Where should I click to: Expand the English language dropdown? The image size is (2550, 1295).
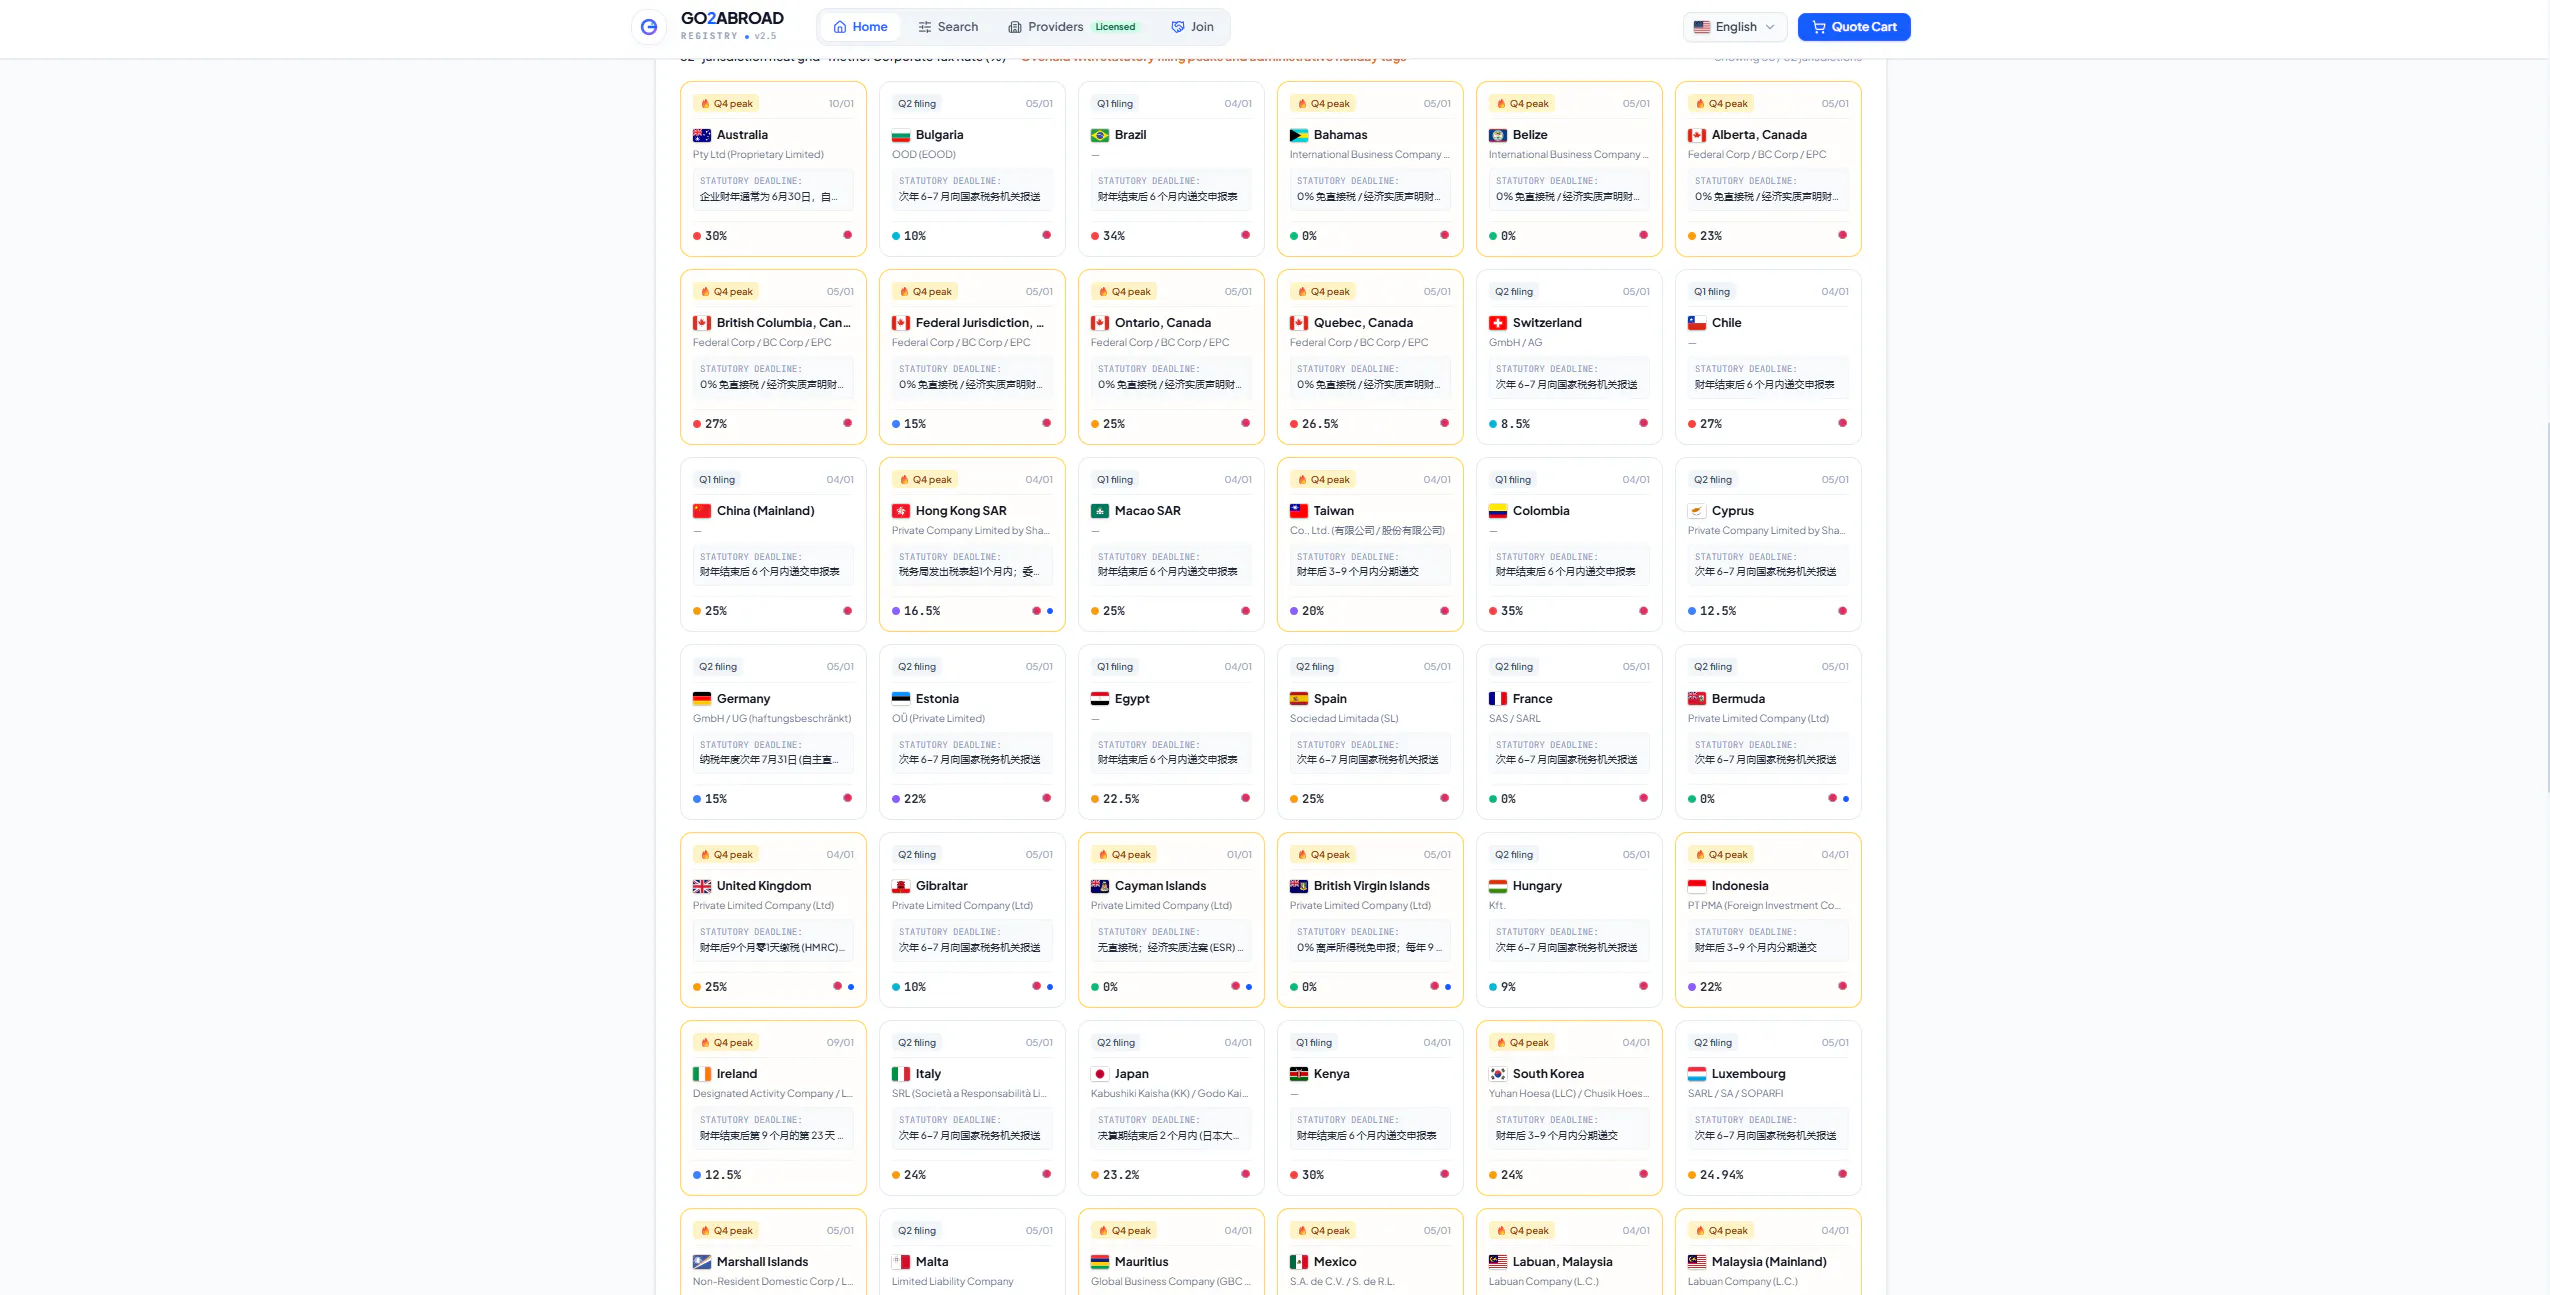[1735, 27]
